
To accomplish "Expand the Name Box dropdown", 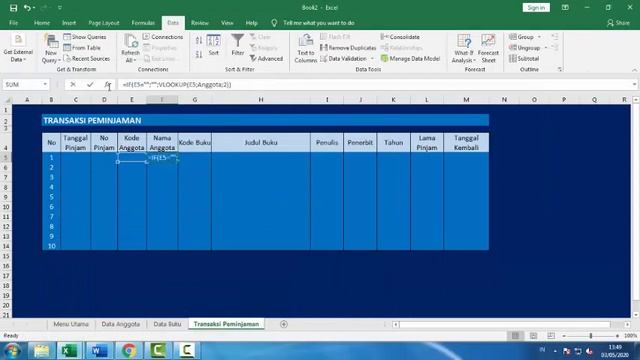I will (45, 84).
